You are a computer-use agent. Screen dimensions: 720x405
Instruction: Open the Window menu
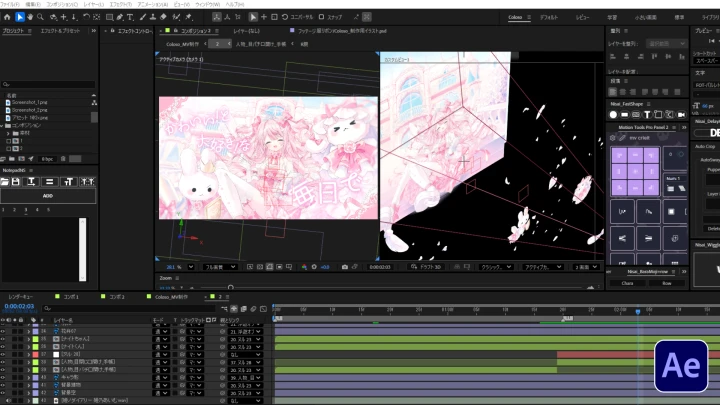[x=208, y=4]
